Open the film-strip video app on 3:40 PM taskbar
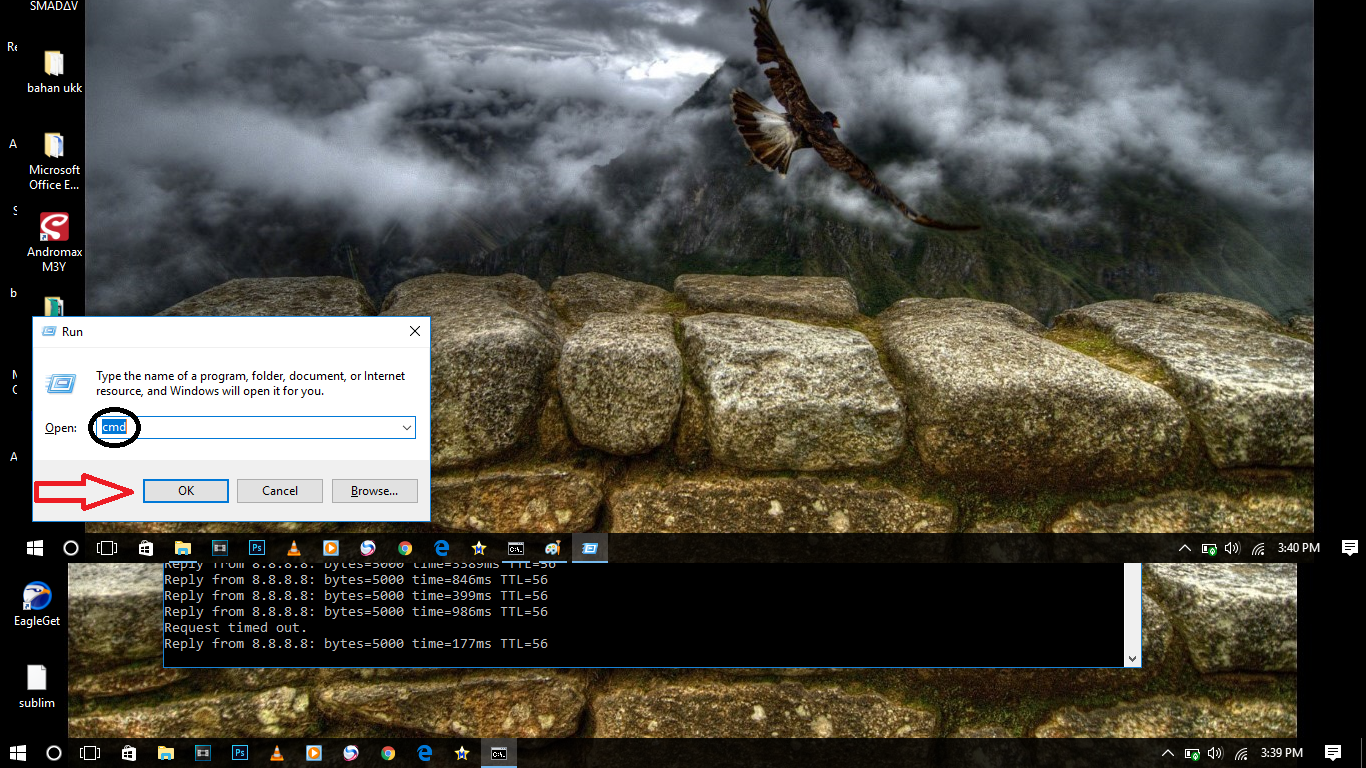 click(219, 548)
